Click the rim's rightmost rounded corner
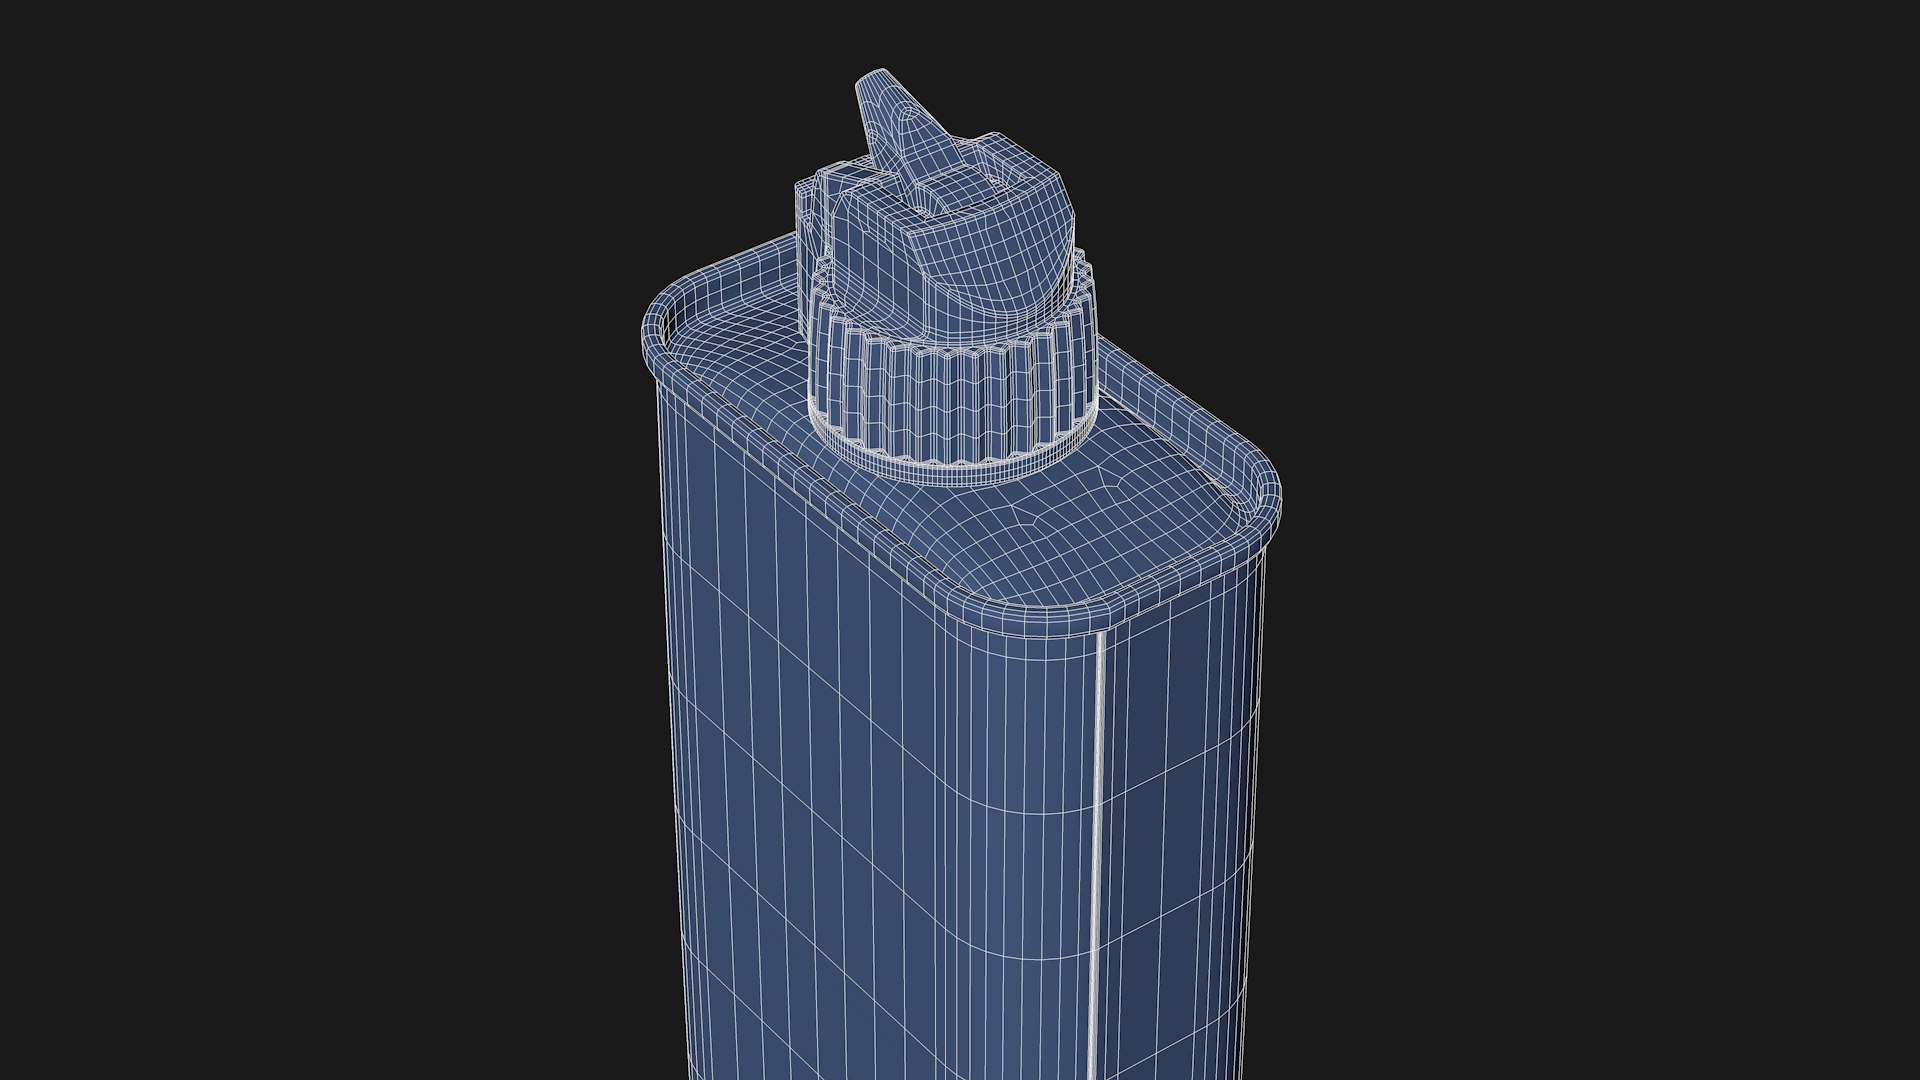 click(1262, 502)
